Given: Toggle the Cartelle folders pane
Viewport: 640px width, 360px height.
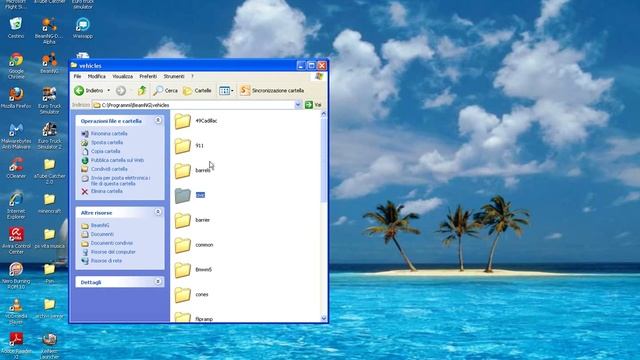Looking at the screenshot, I should pos(197,91).
